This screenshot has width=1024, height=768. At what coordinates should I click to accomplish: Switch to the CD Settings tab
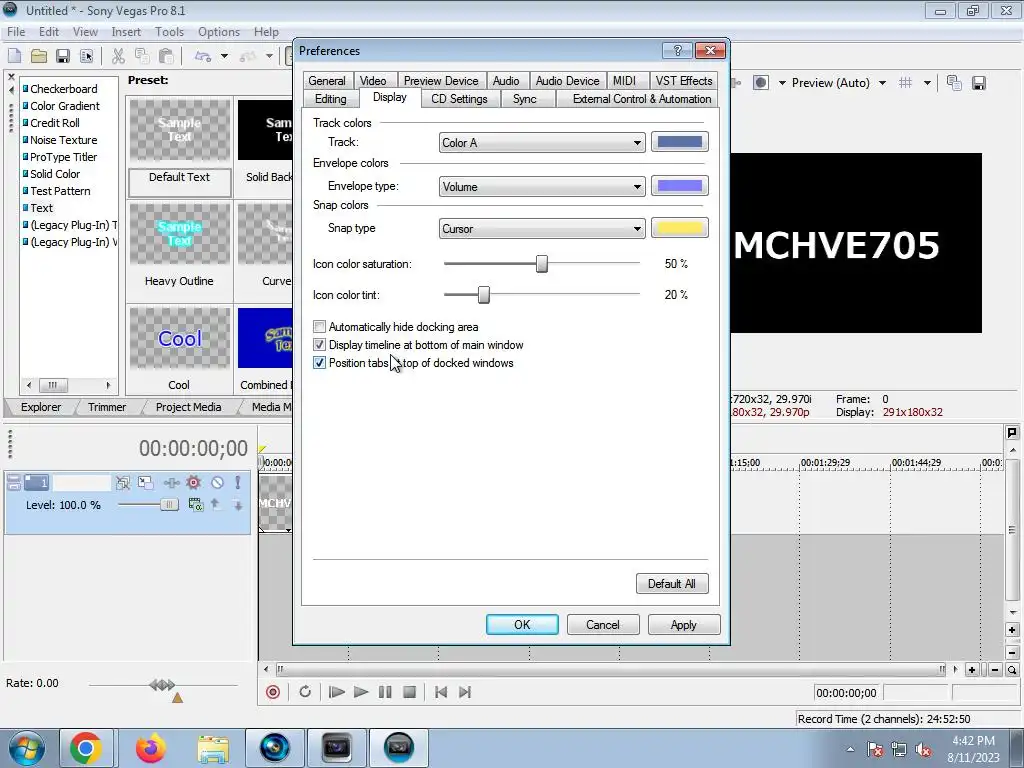point(459,99)
